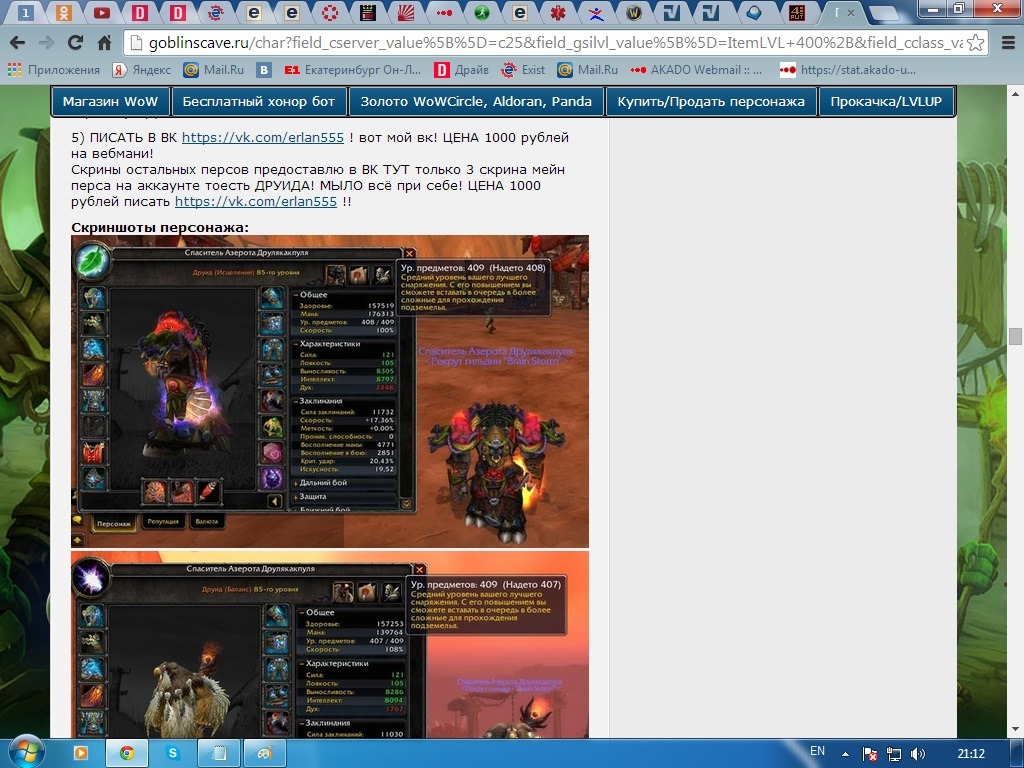Open the Прокачка/LVLUP menu item
The image size is (1024, 768).
coord(886,102)
